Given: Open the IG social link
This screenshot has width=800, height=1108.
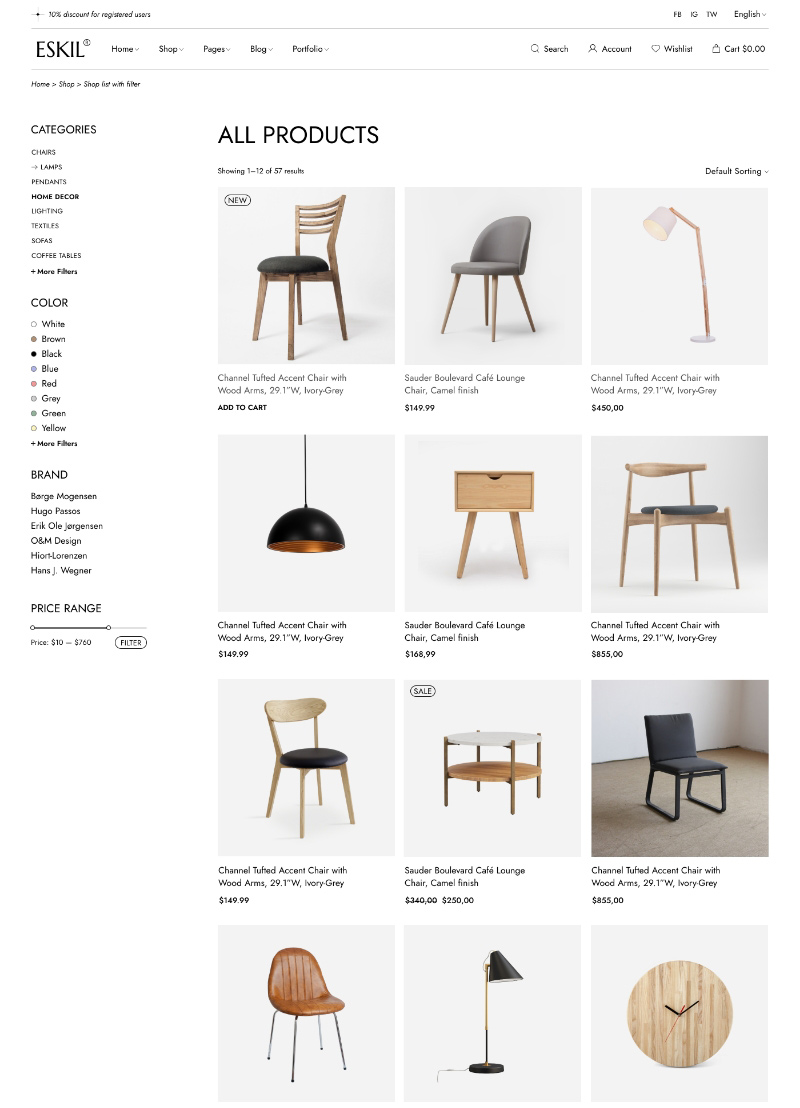Looking at the screenshot, I should [x=694, y=14].
